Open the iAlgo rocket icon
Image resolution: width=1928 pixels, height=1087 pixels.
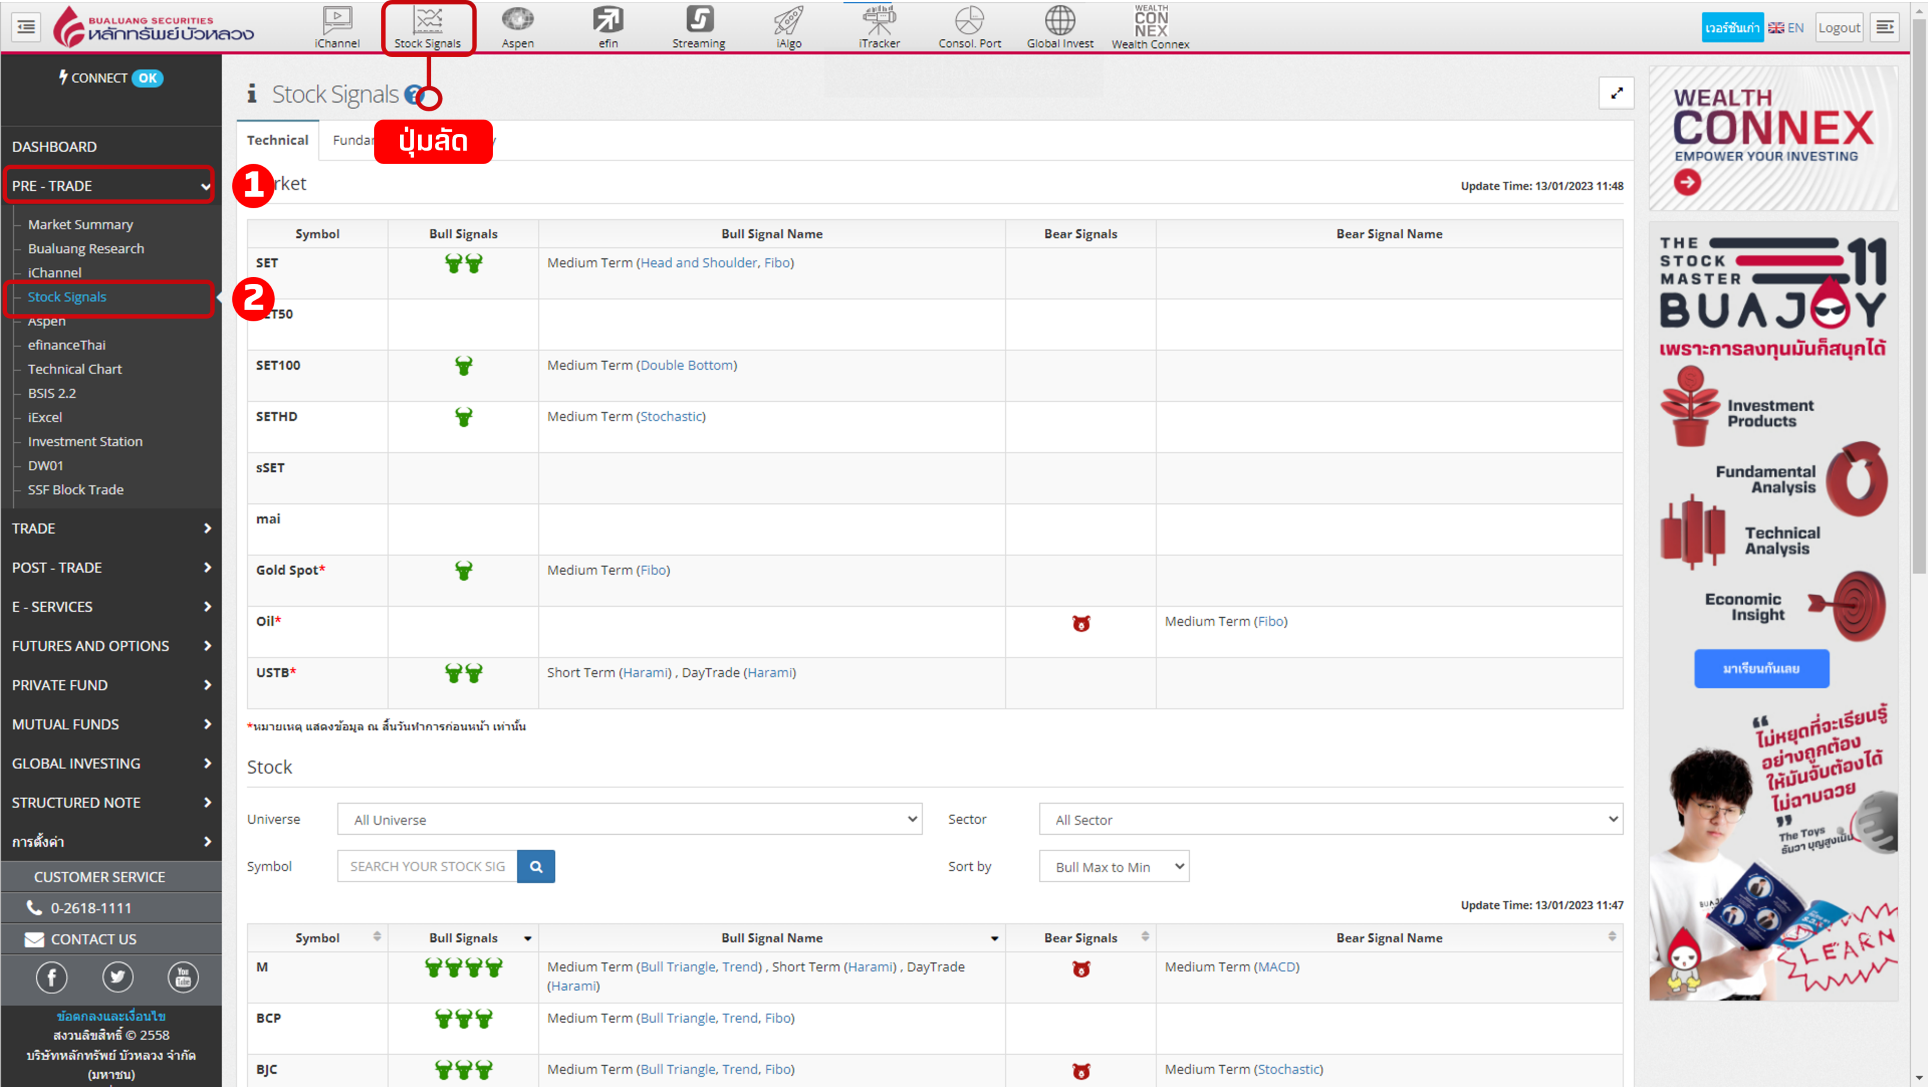point(789,27)
